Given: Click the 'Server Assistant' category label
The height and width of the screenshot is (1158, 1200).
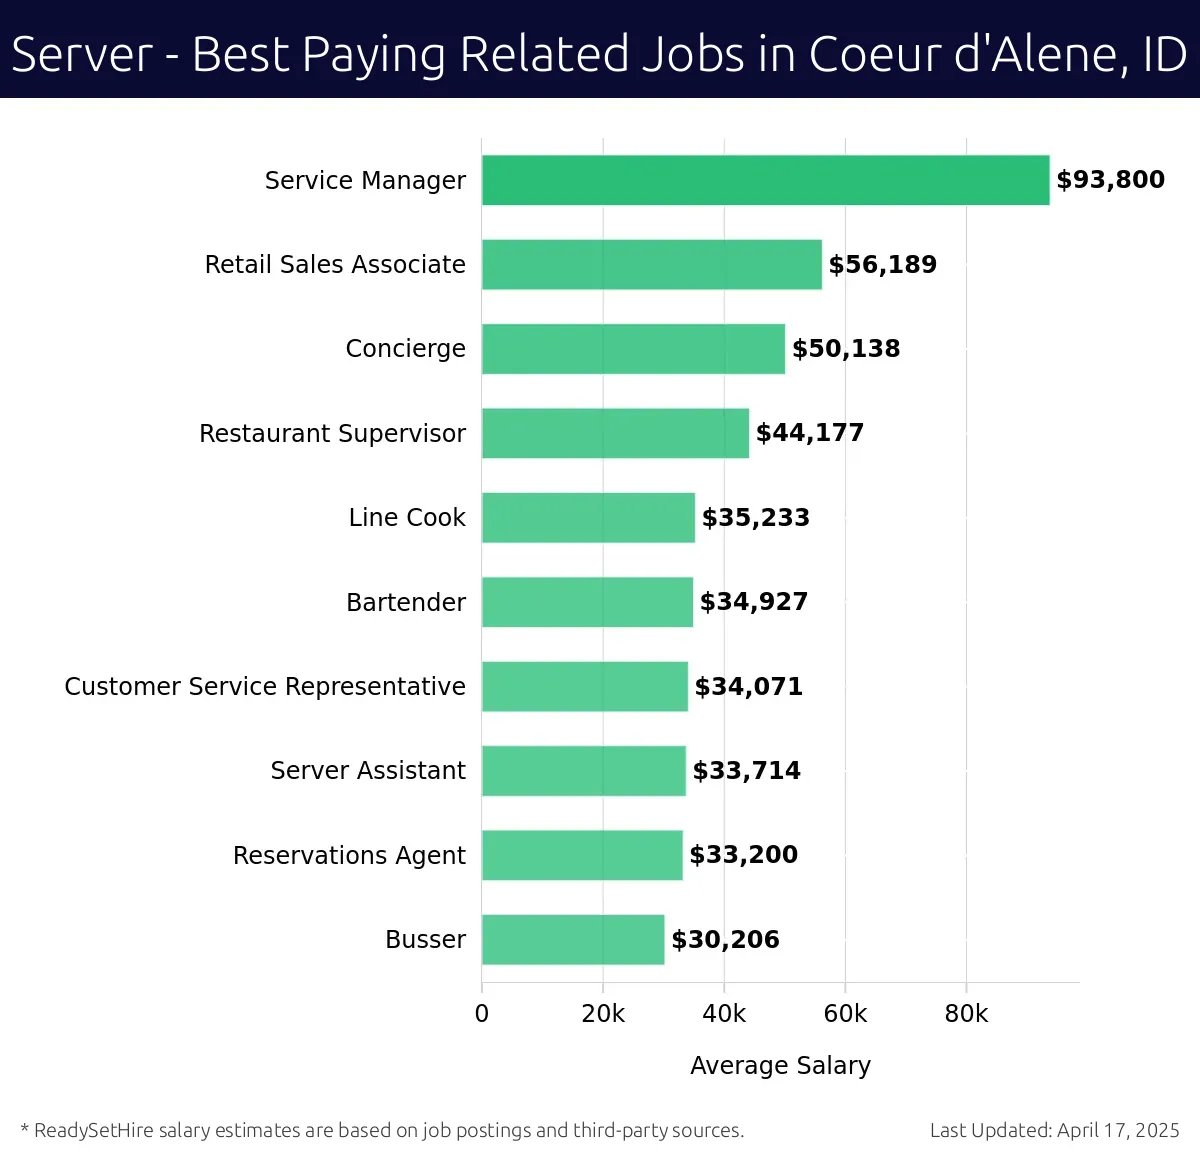Looking at the screenshot, I should pyautogui.click(x=368, y=771).
